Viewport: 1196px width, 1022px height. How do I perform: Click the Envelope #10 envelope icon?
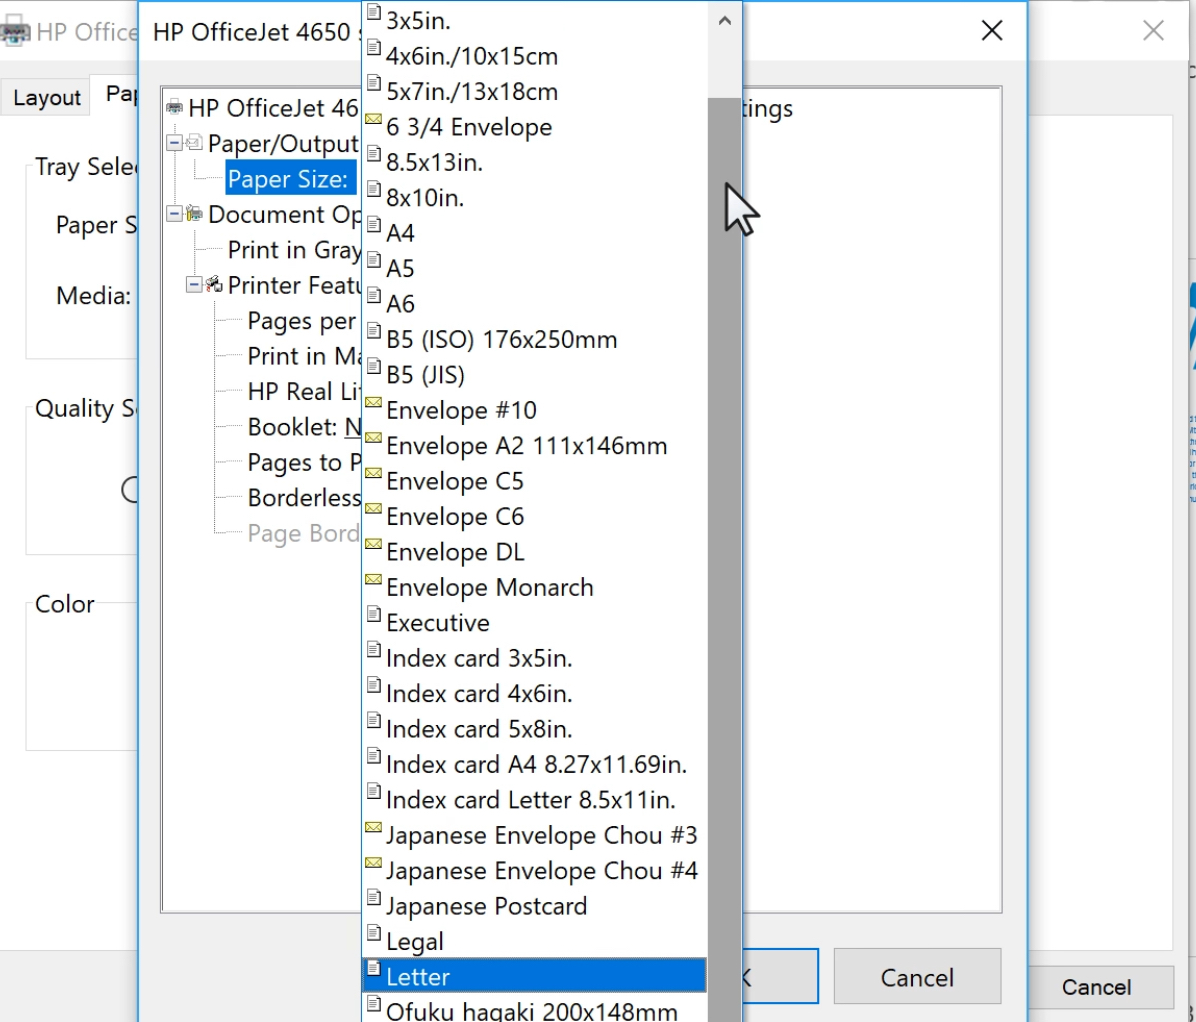pos(374,402)
